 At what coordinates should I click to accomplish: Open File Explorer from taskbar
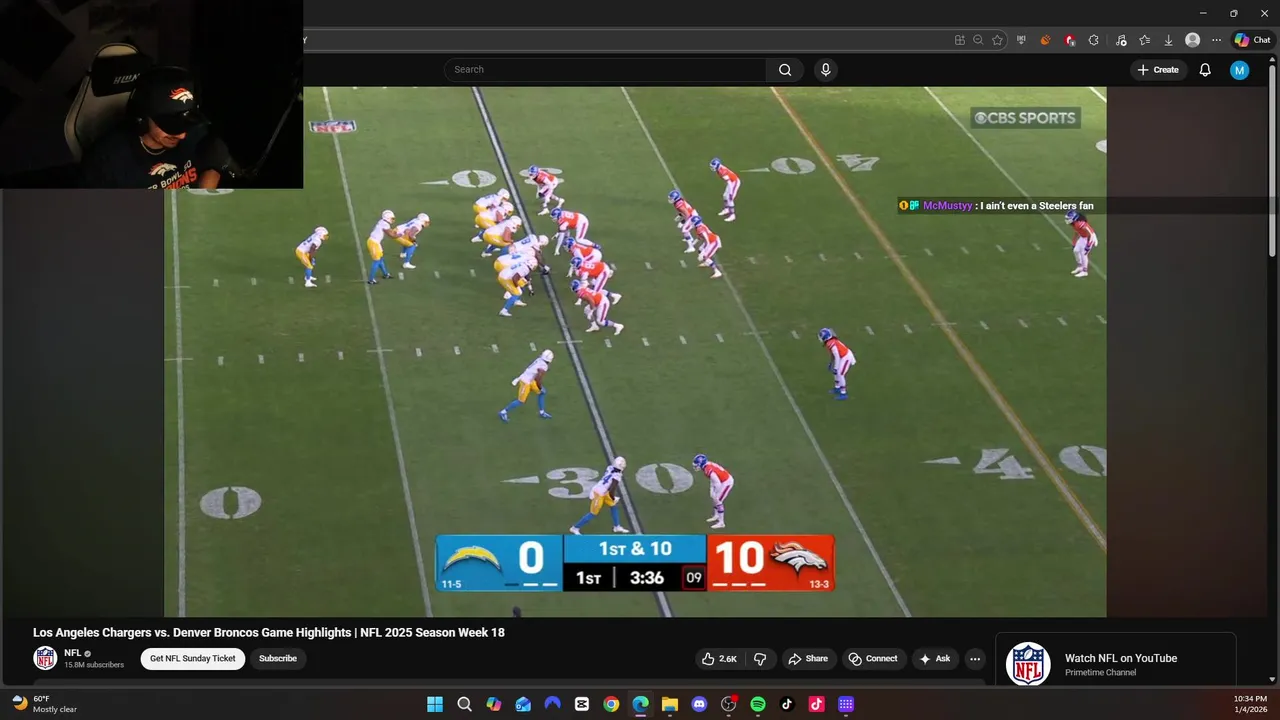(x=670, y=704)
